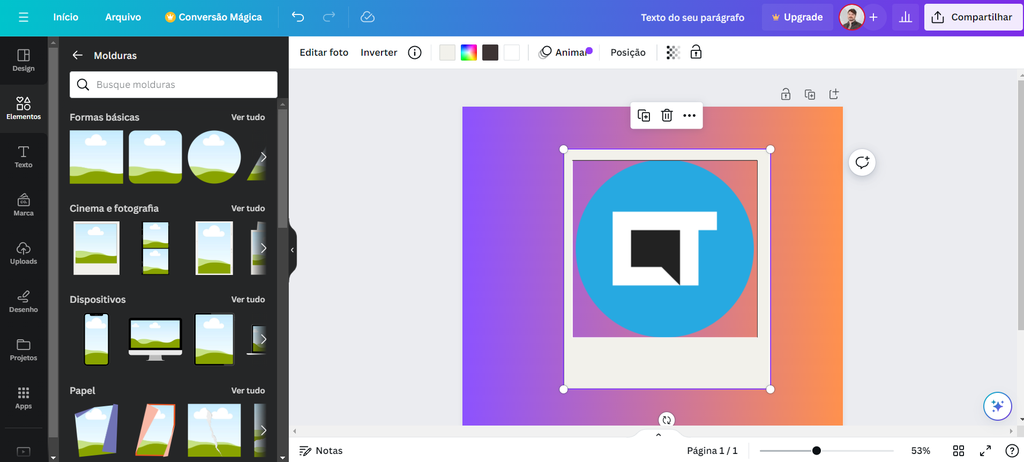Viewport: 1024px width, 462px height.
Task: Add a comment with the bubble icon
Action: [x=862, y=162]
